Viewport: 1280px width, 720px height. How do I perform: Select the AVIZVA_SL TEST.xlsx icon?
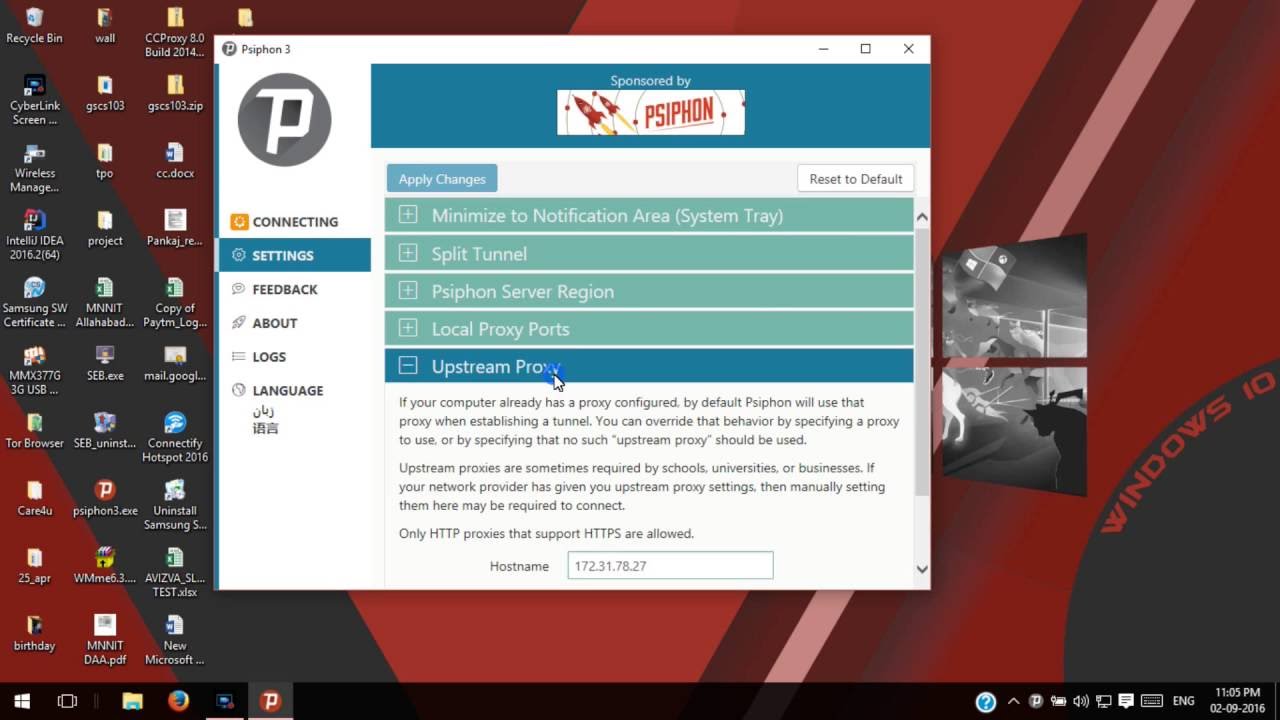pyautogui.click(x=175, y=572)
